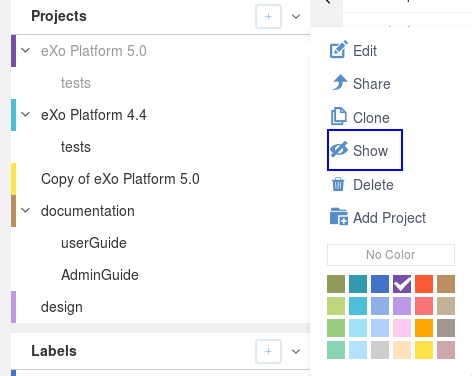The height and width of the screenshot is (376, 472).
Task: Open tests under eXo Platform 5.0
Action: point(76,83)
